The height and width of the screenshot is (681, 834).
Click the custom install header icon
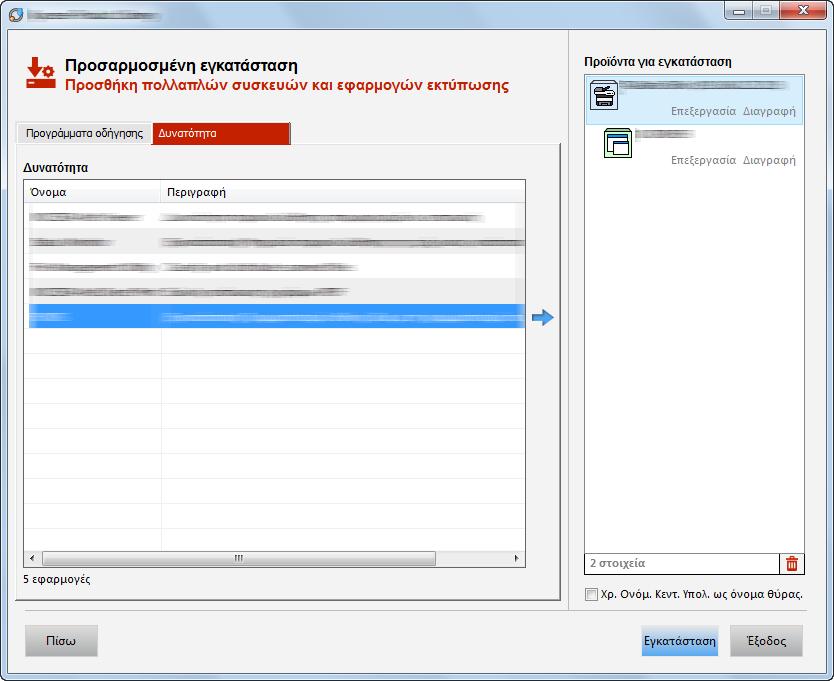coord(40,73)
